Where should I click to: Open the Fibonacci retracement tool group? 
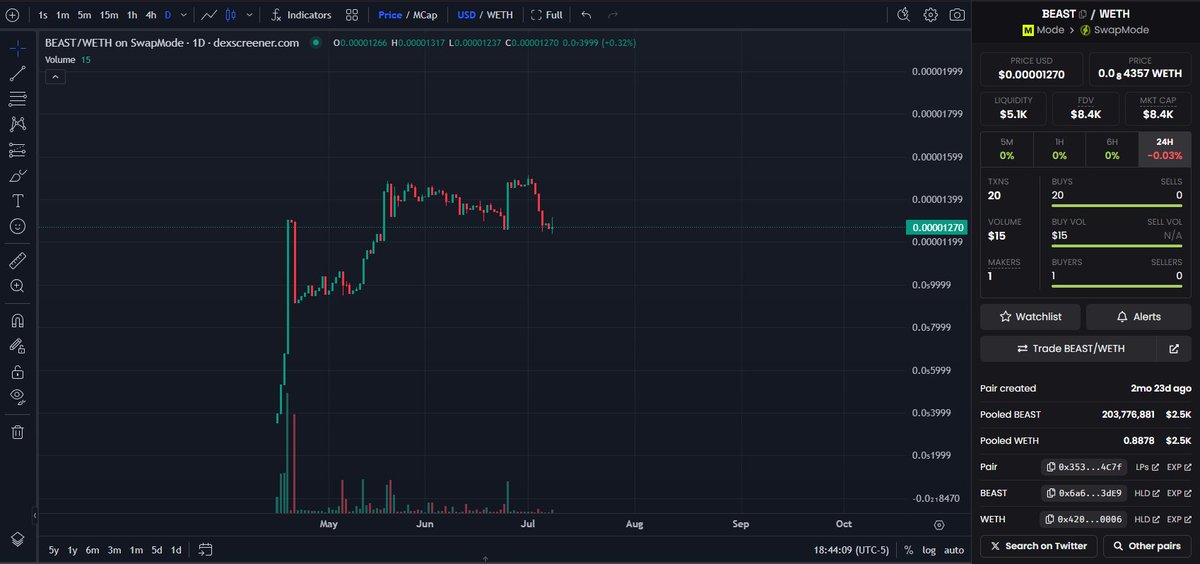tap(17, 98)
